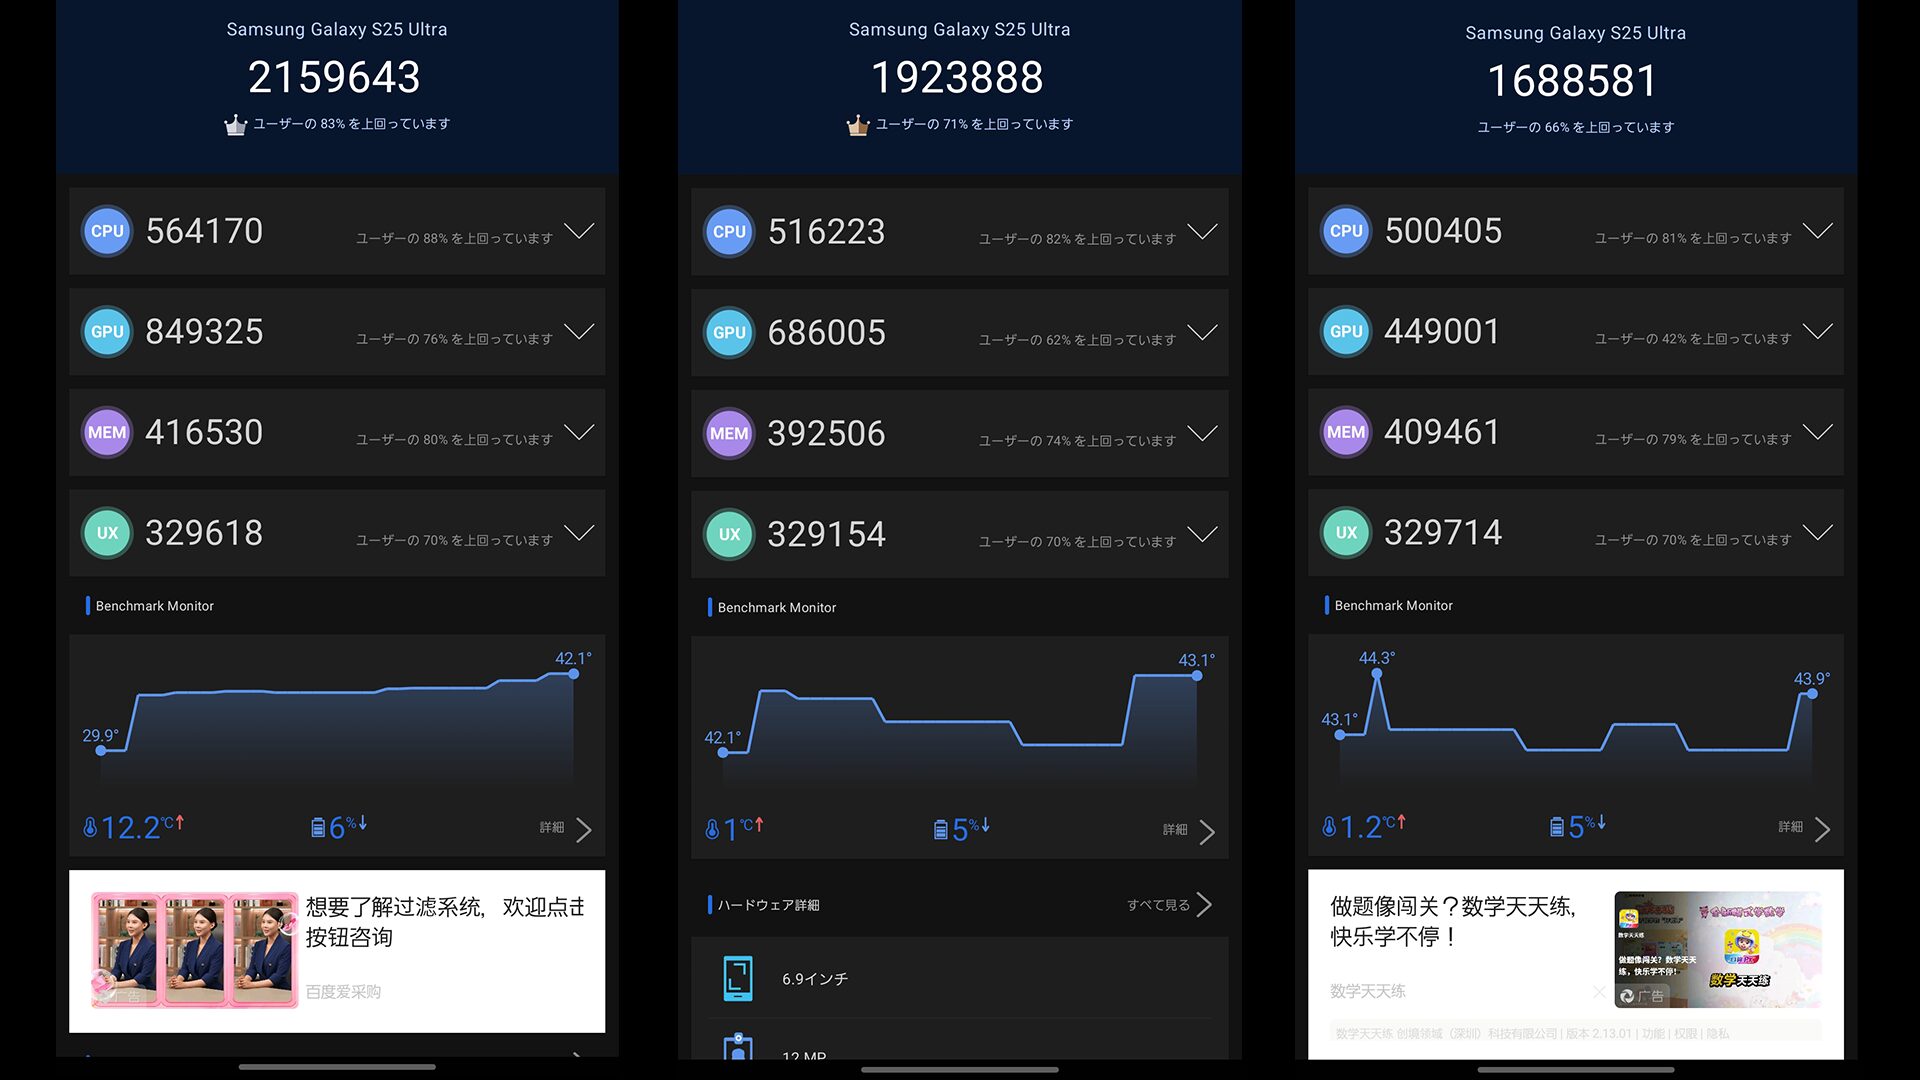
Task: Click the CPU icon beside score 516223
Action: click(729, 232)
